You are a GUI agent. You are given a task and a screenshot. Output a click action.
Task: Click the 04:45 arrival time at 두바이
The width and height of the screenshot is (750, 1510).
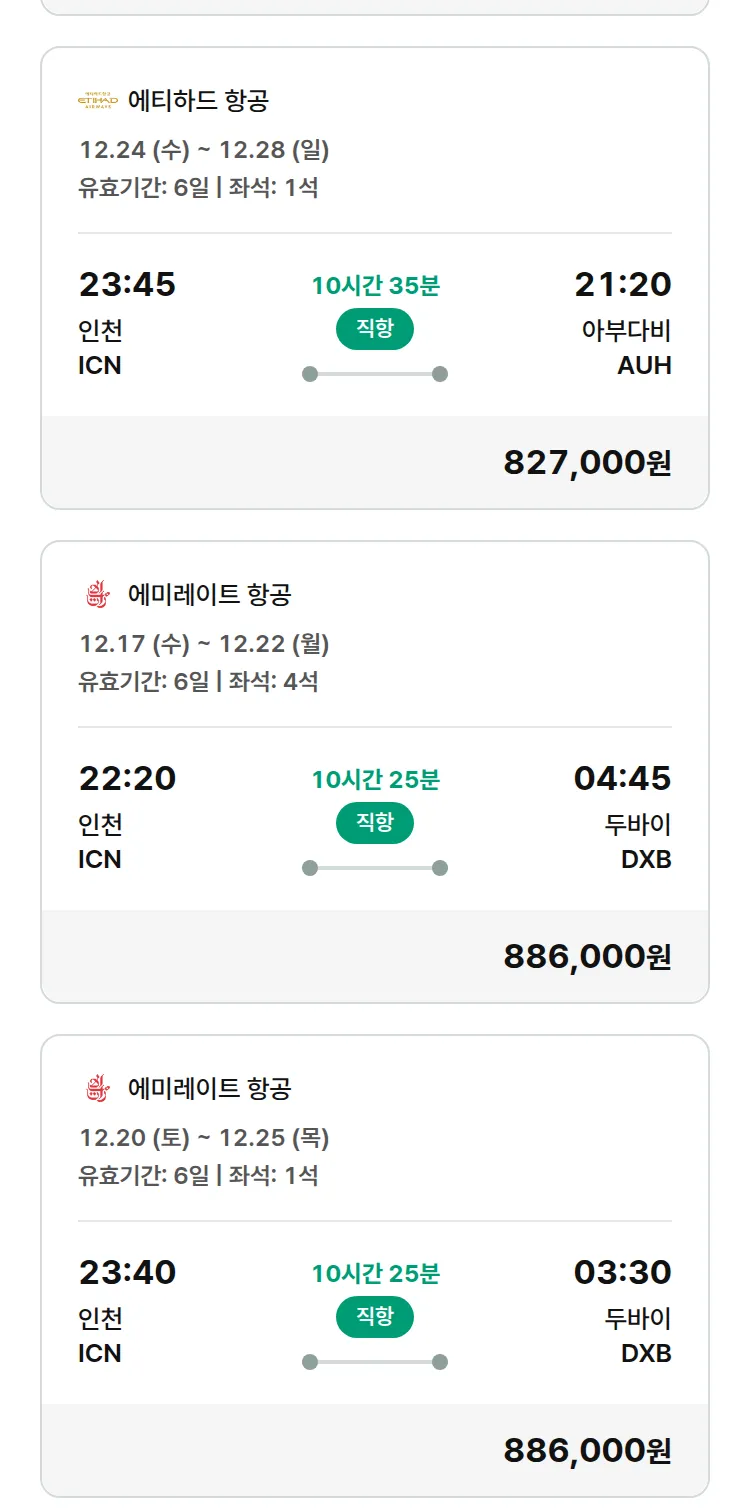(622, 779)
